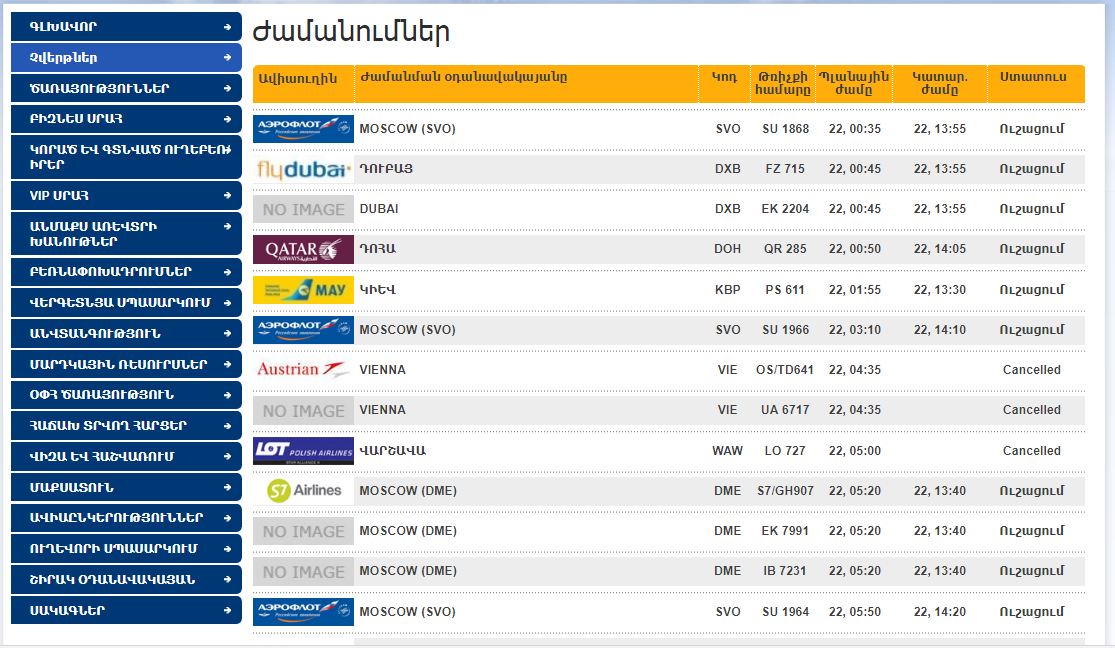Click the Aeroflot logo for flight SU 1868
This screenshot has width=1115, height=648.
303,129
